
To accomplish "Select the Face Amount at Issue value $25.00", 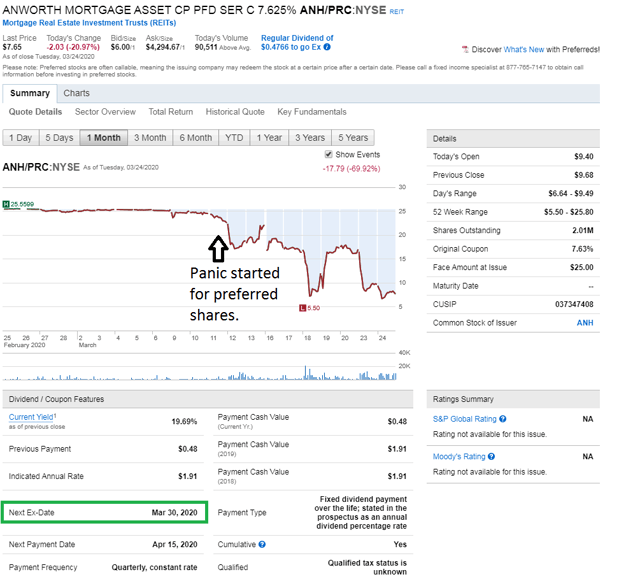I will tap(582, 267).
